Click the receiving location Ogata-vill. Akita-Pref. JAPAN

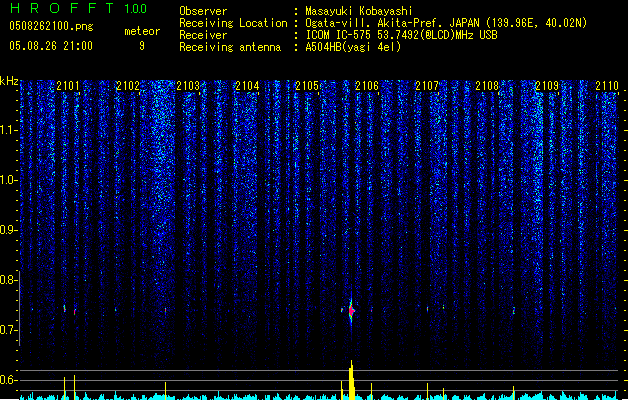tap(446, 23)
